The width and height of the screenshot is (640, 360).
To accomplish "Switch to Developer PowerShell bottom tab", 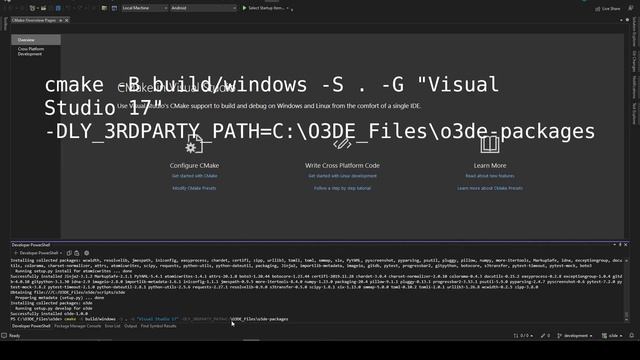I will (x=31, y=326).
